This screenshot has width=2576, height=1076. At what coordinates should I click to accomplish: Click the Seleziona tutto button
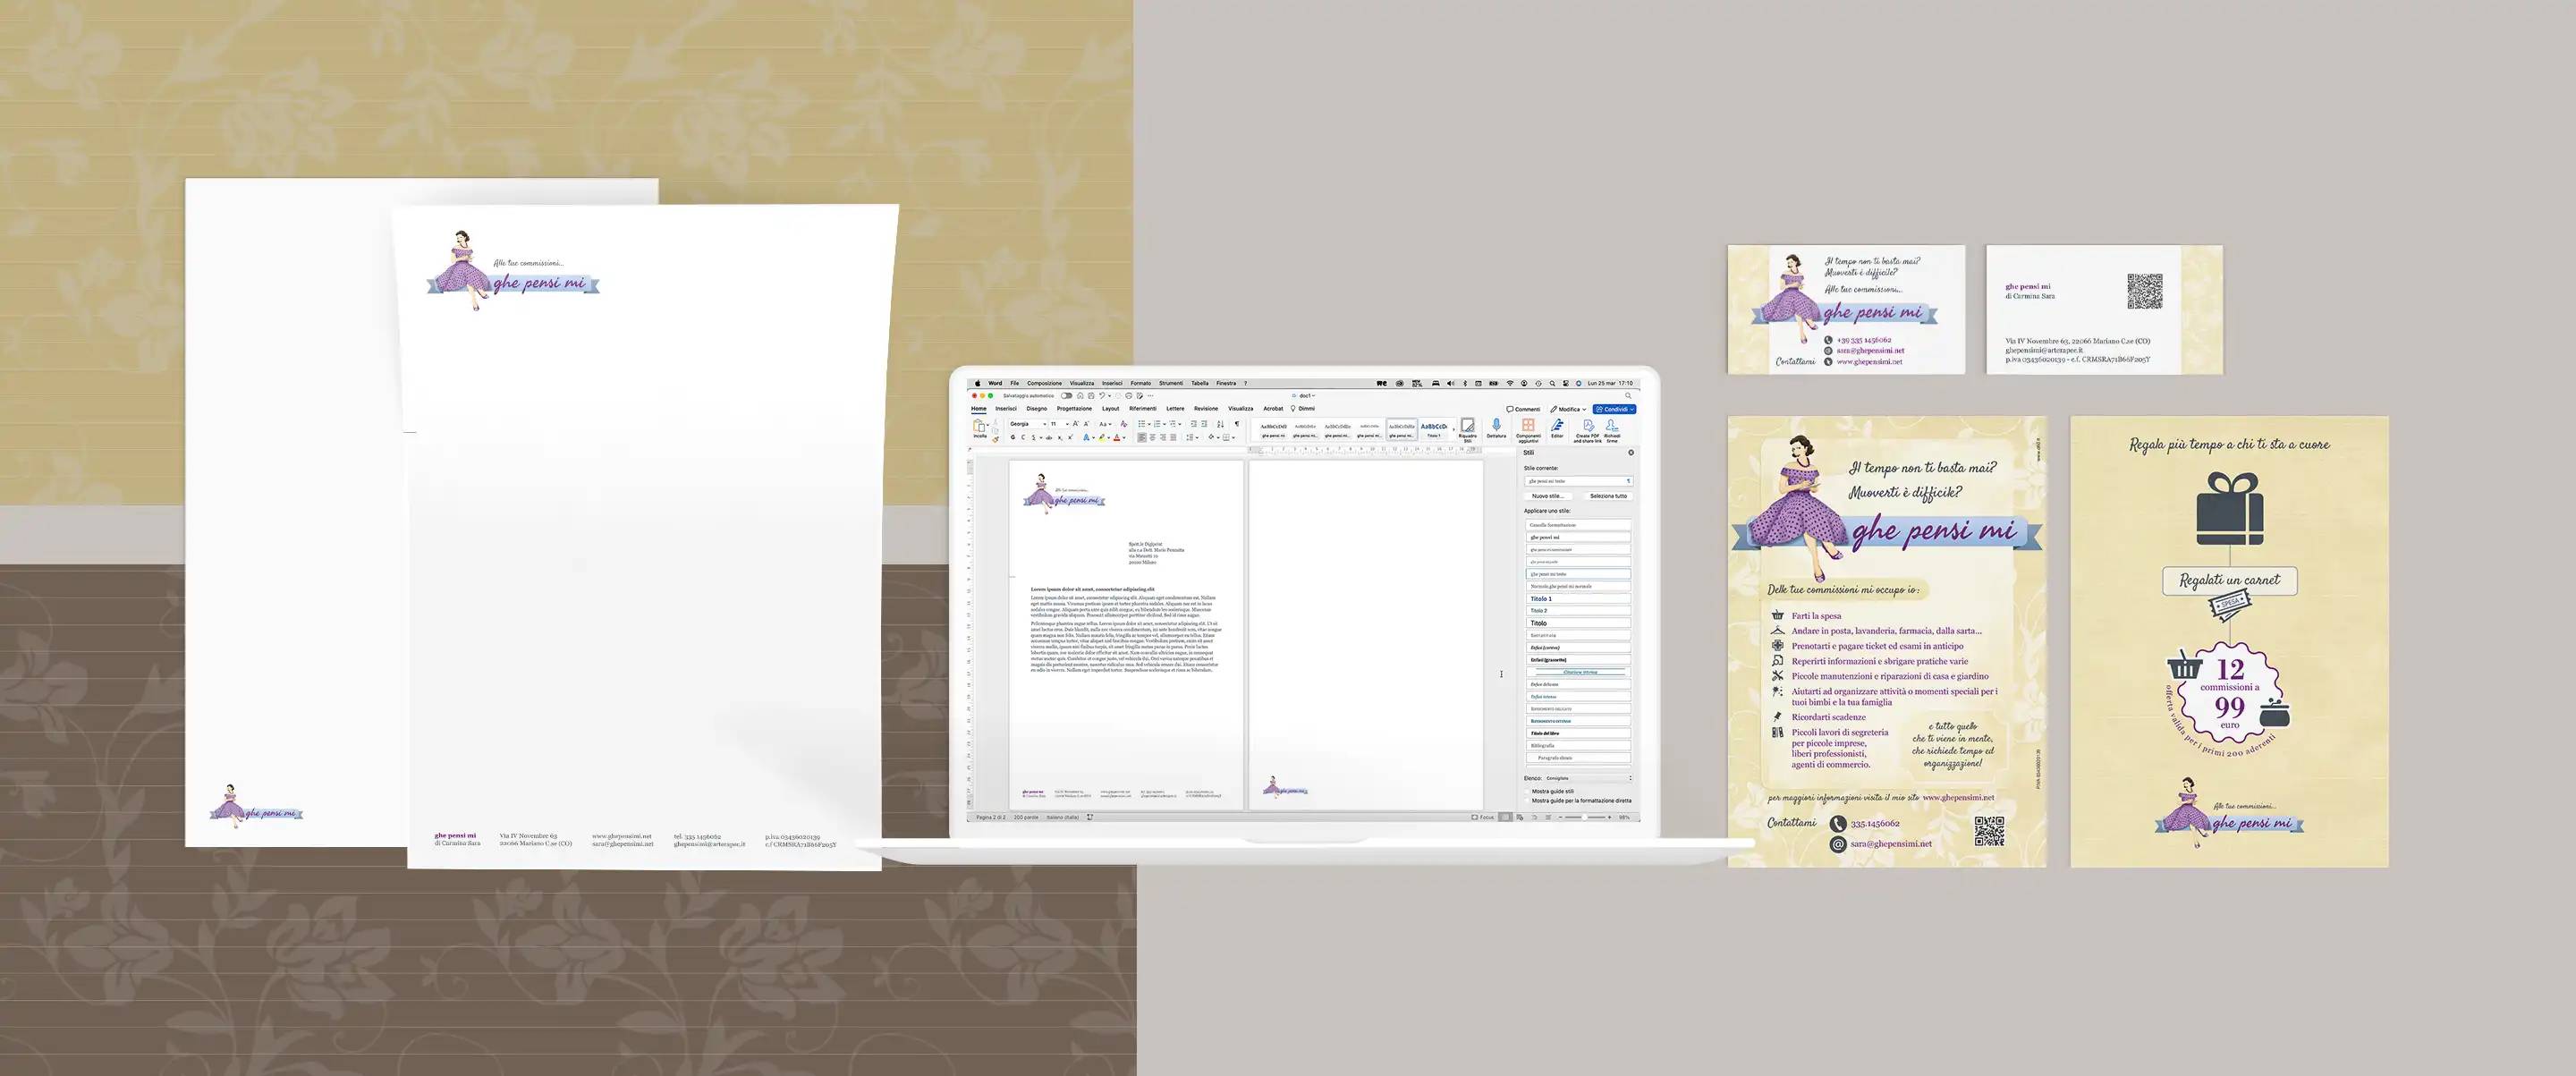(x=1609, y=496)
